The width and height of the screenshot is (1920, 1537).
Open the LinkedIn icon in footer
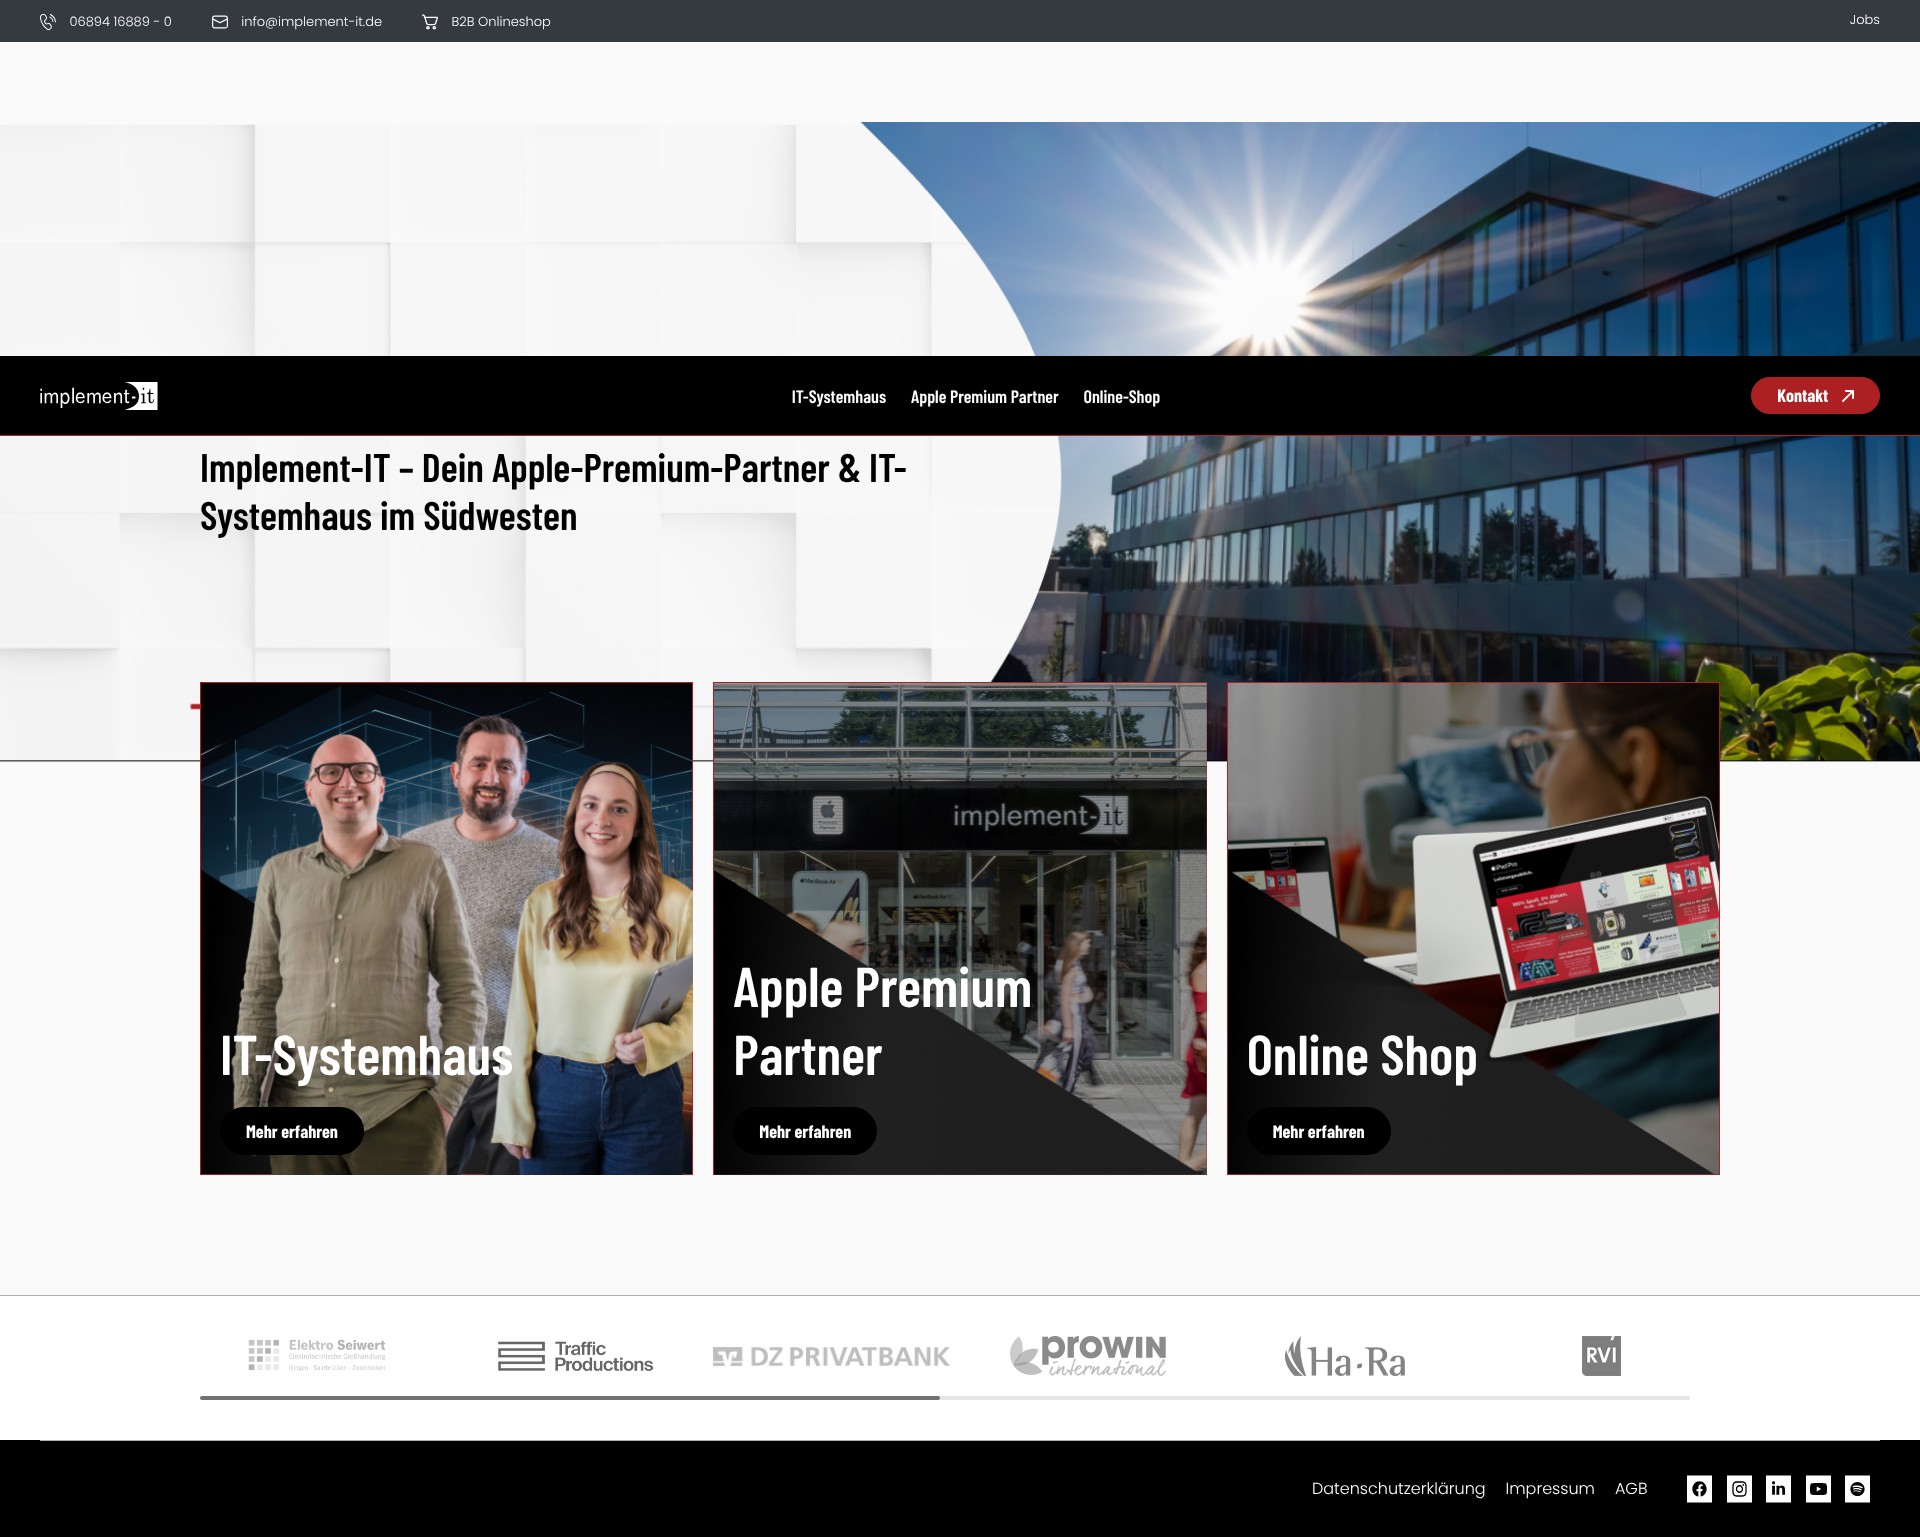[x=1778, y=1489]
